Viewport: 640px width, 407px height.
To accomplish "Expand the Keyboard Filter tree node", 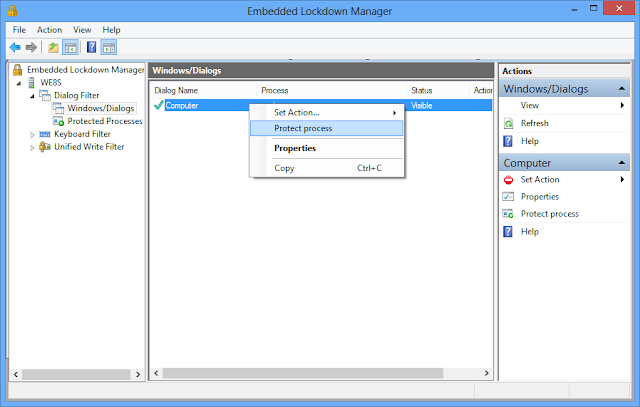I will pos(32,135).
